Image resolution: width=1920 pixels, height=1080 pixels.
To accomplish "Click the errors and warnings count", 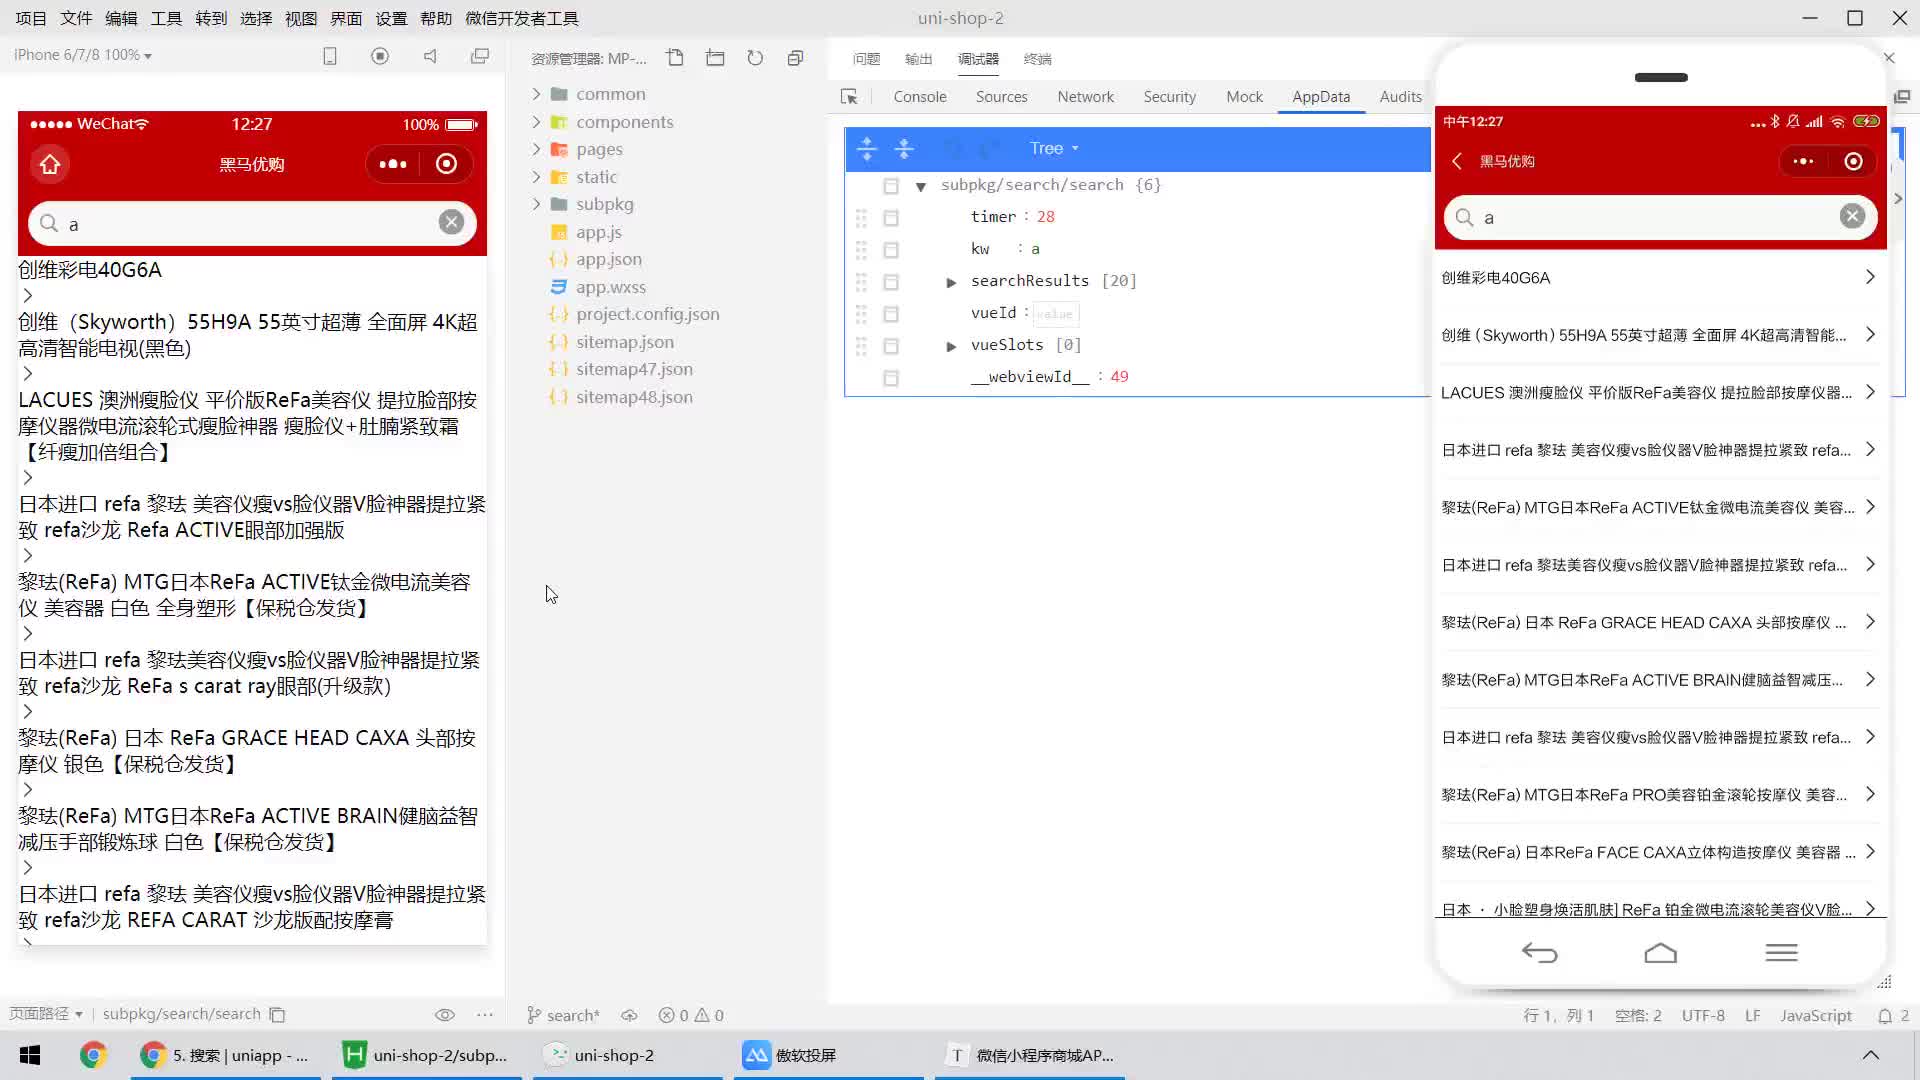I will tap(691, 1015).
